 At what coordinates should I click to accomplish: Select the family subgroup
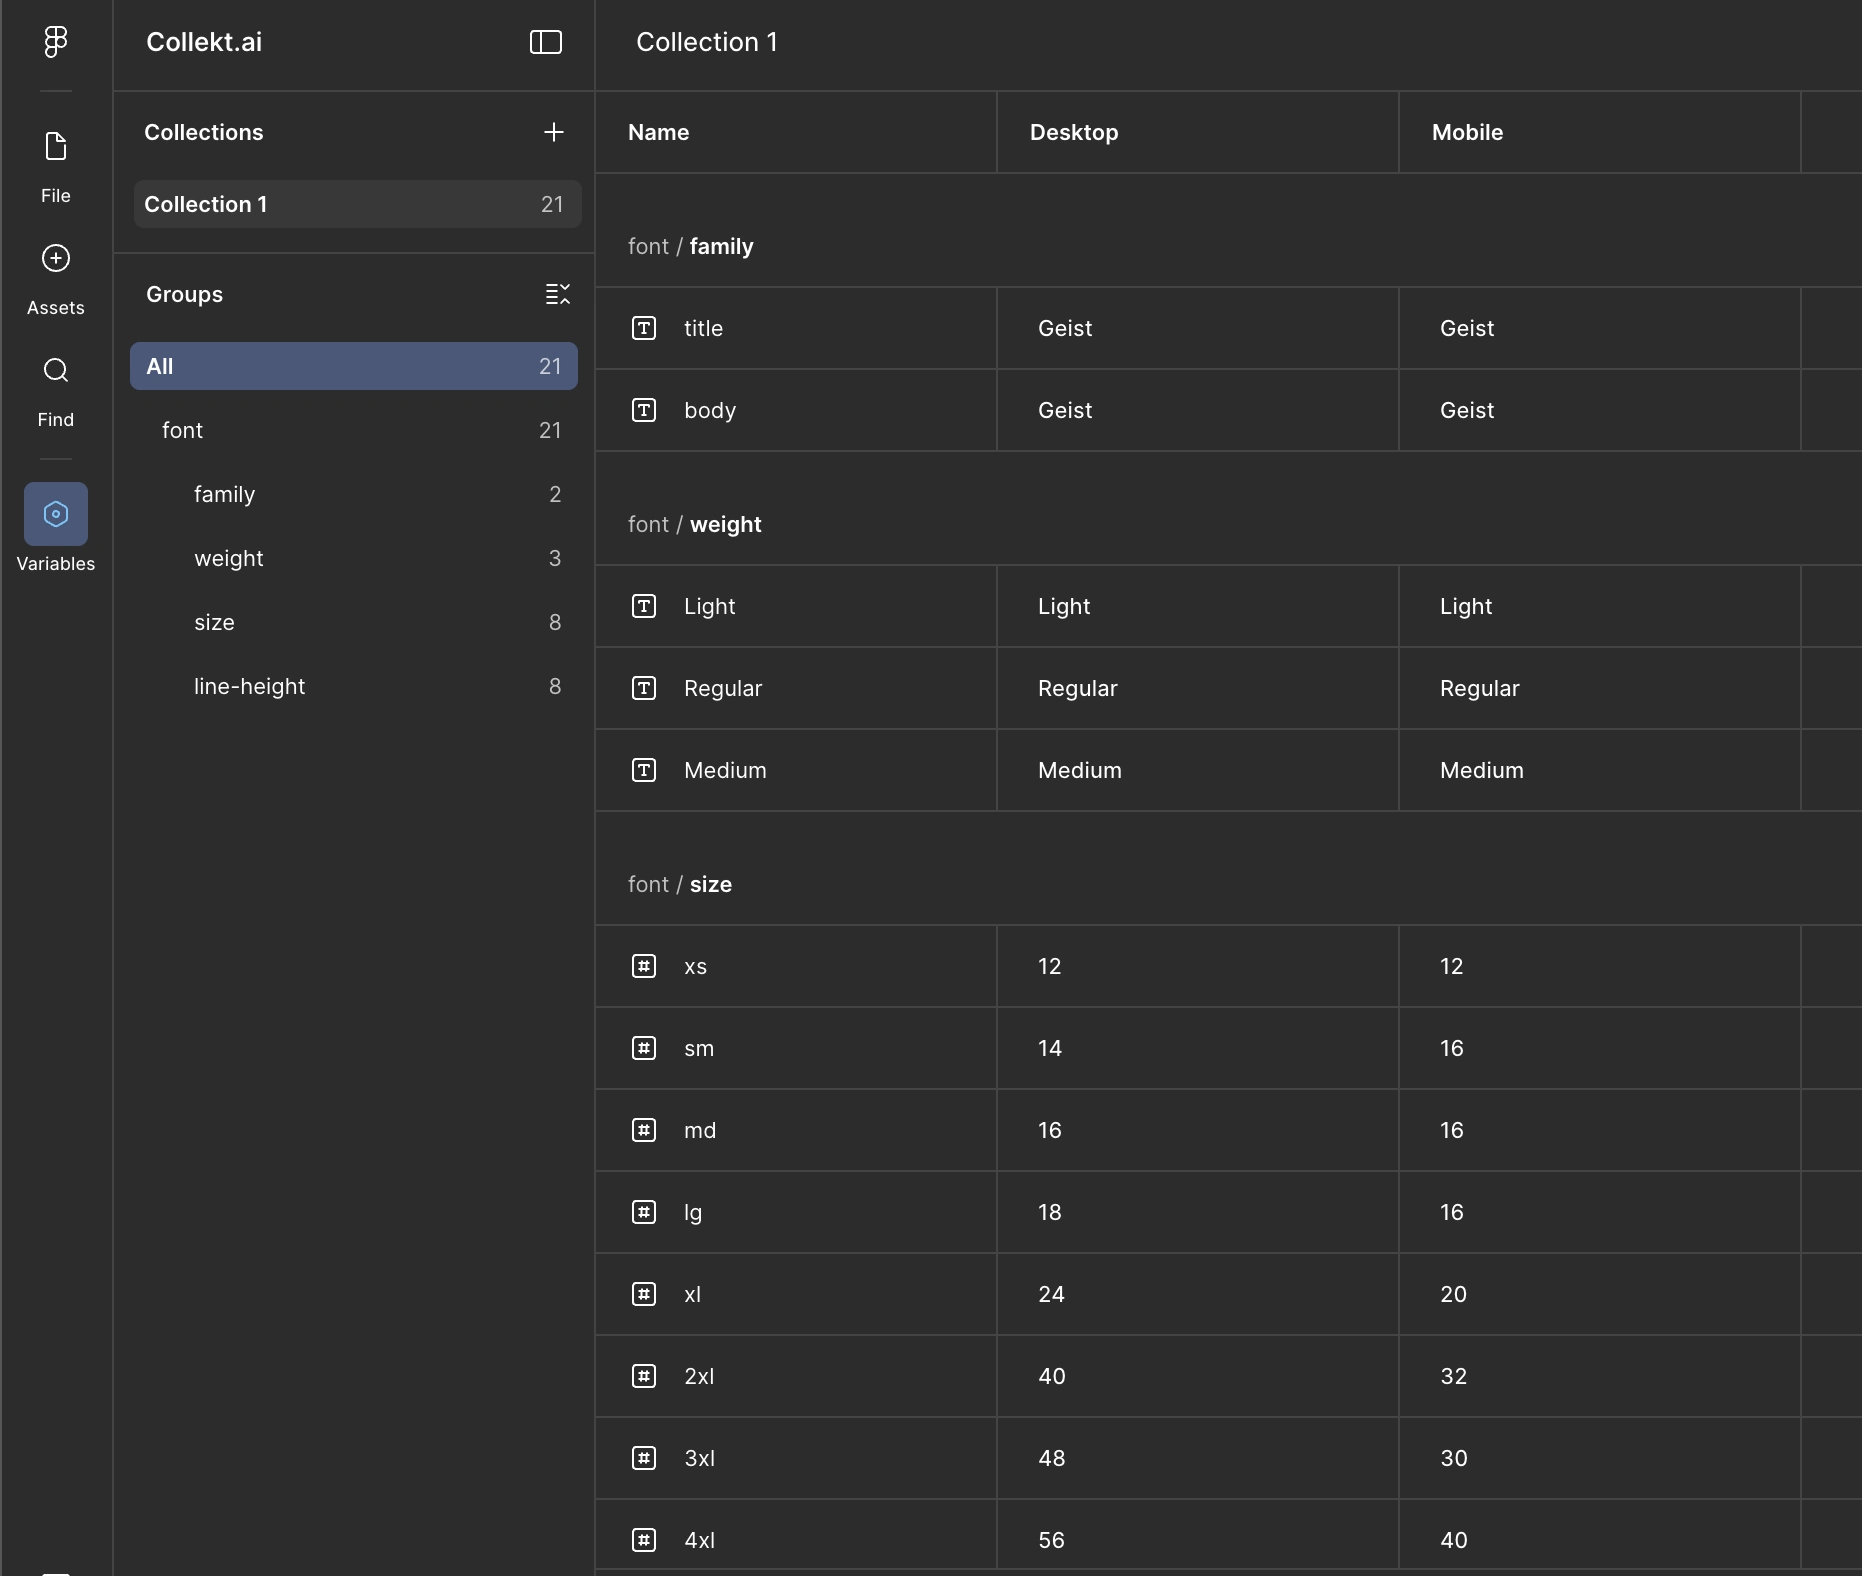click(225, 494)
